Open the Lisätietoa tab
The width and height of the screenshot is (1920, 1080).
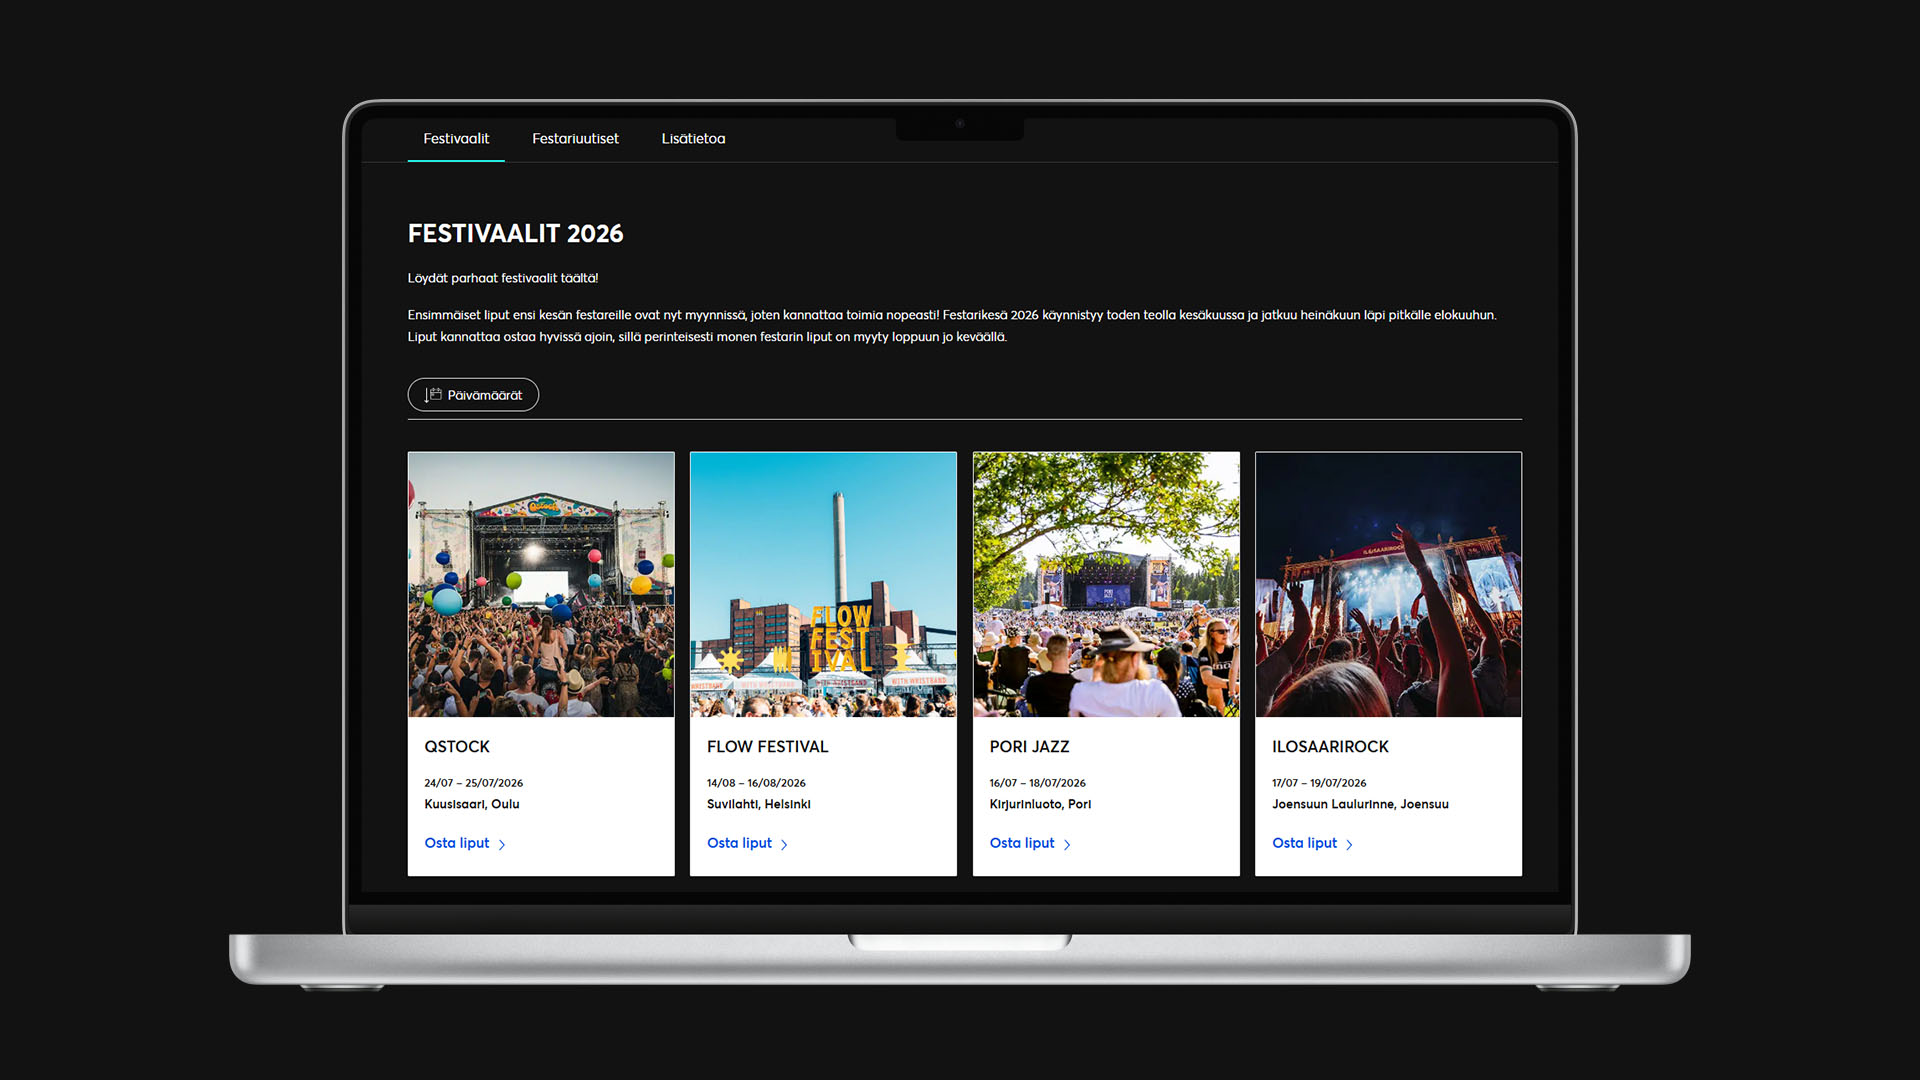tap(693, 139)
